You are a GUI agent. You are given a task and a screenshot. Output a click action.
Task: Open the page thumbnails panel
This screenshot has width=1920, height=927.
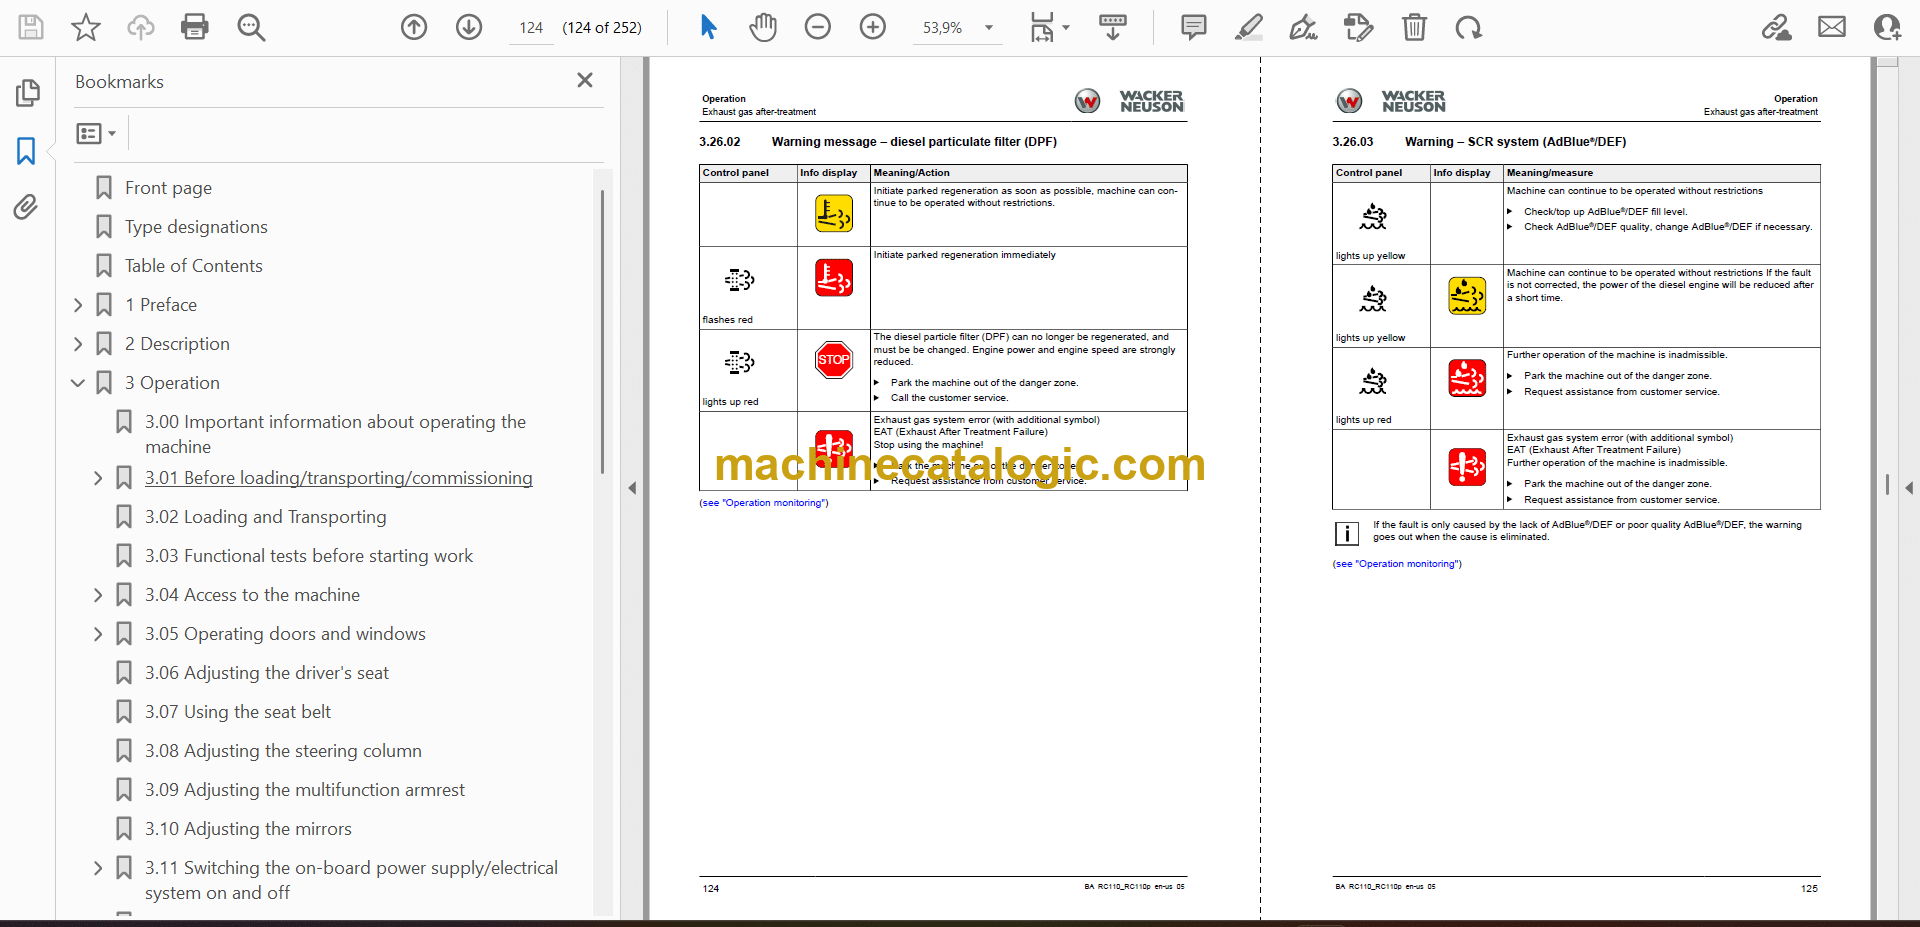27,93
